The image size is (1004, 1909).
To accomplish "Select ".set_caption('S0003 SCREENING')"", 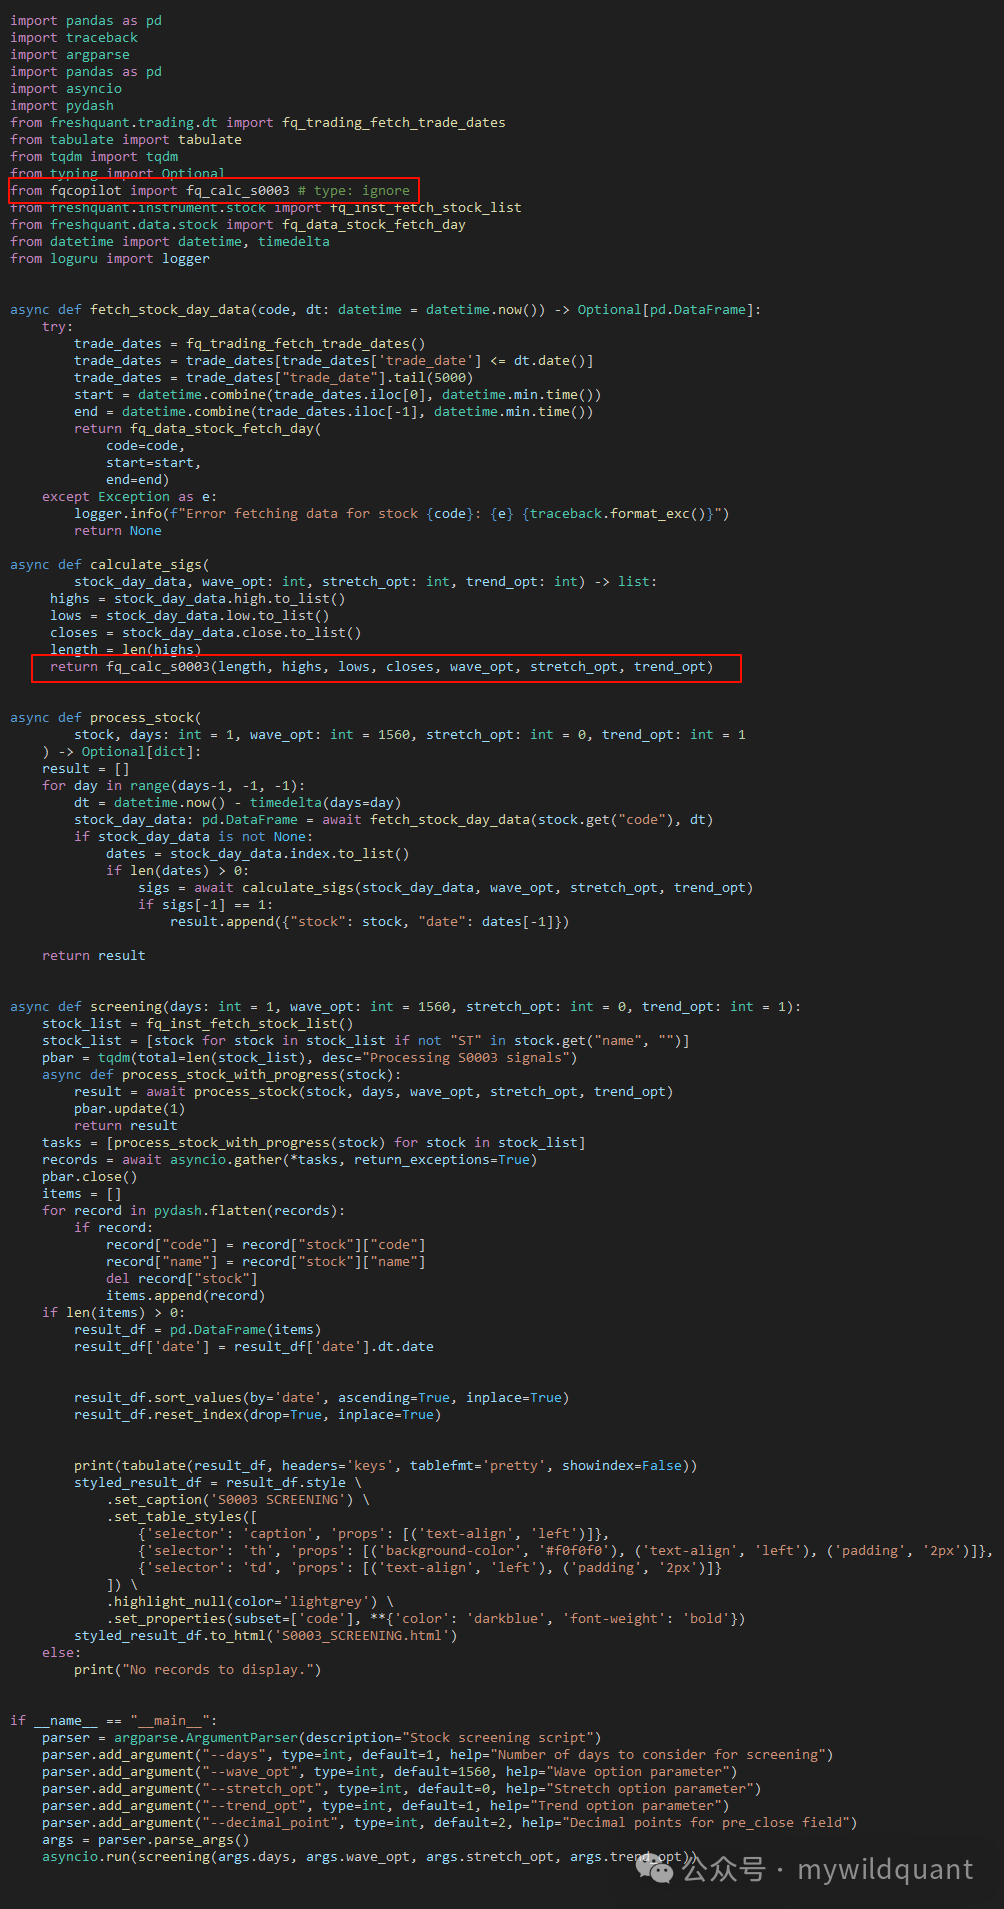I will (230, 1500).
